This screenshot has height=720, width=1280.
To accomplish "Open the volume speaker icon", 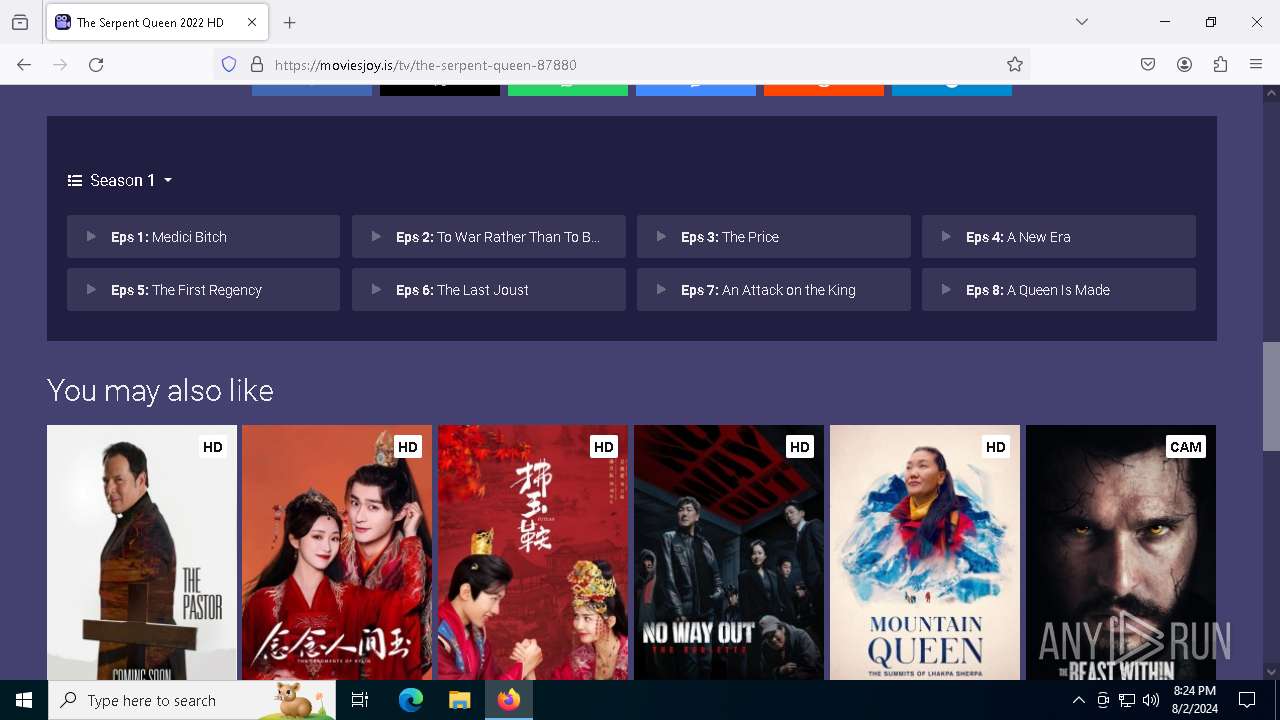I will 1151,700.
